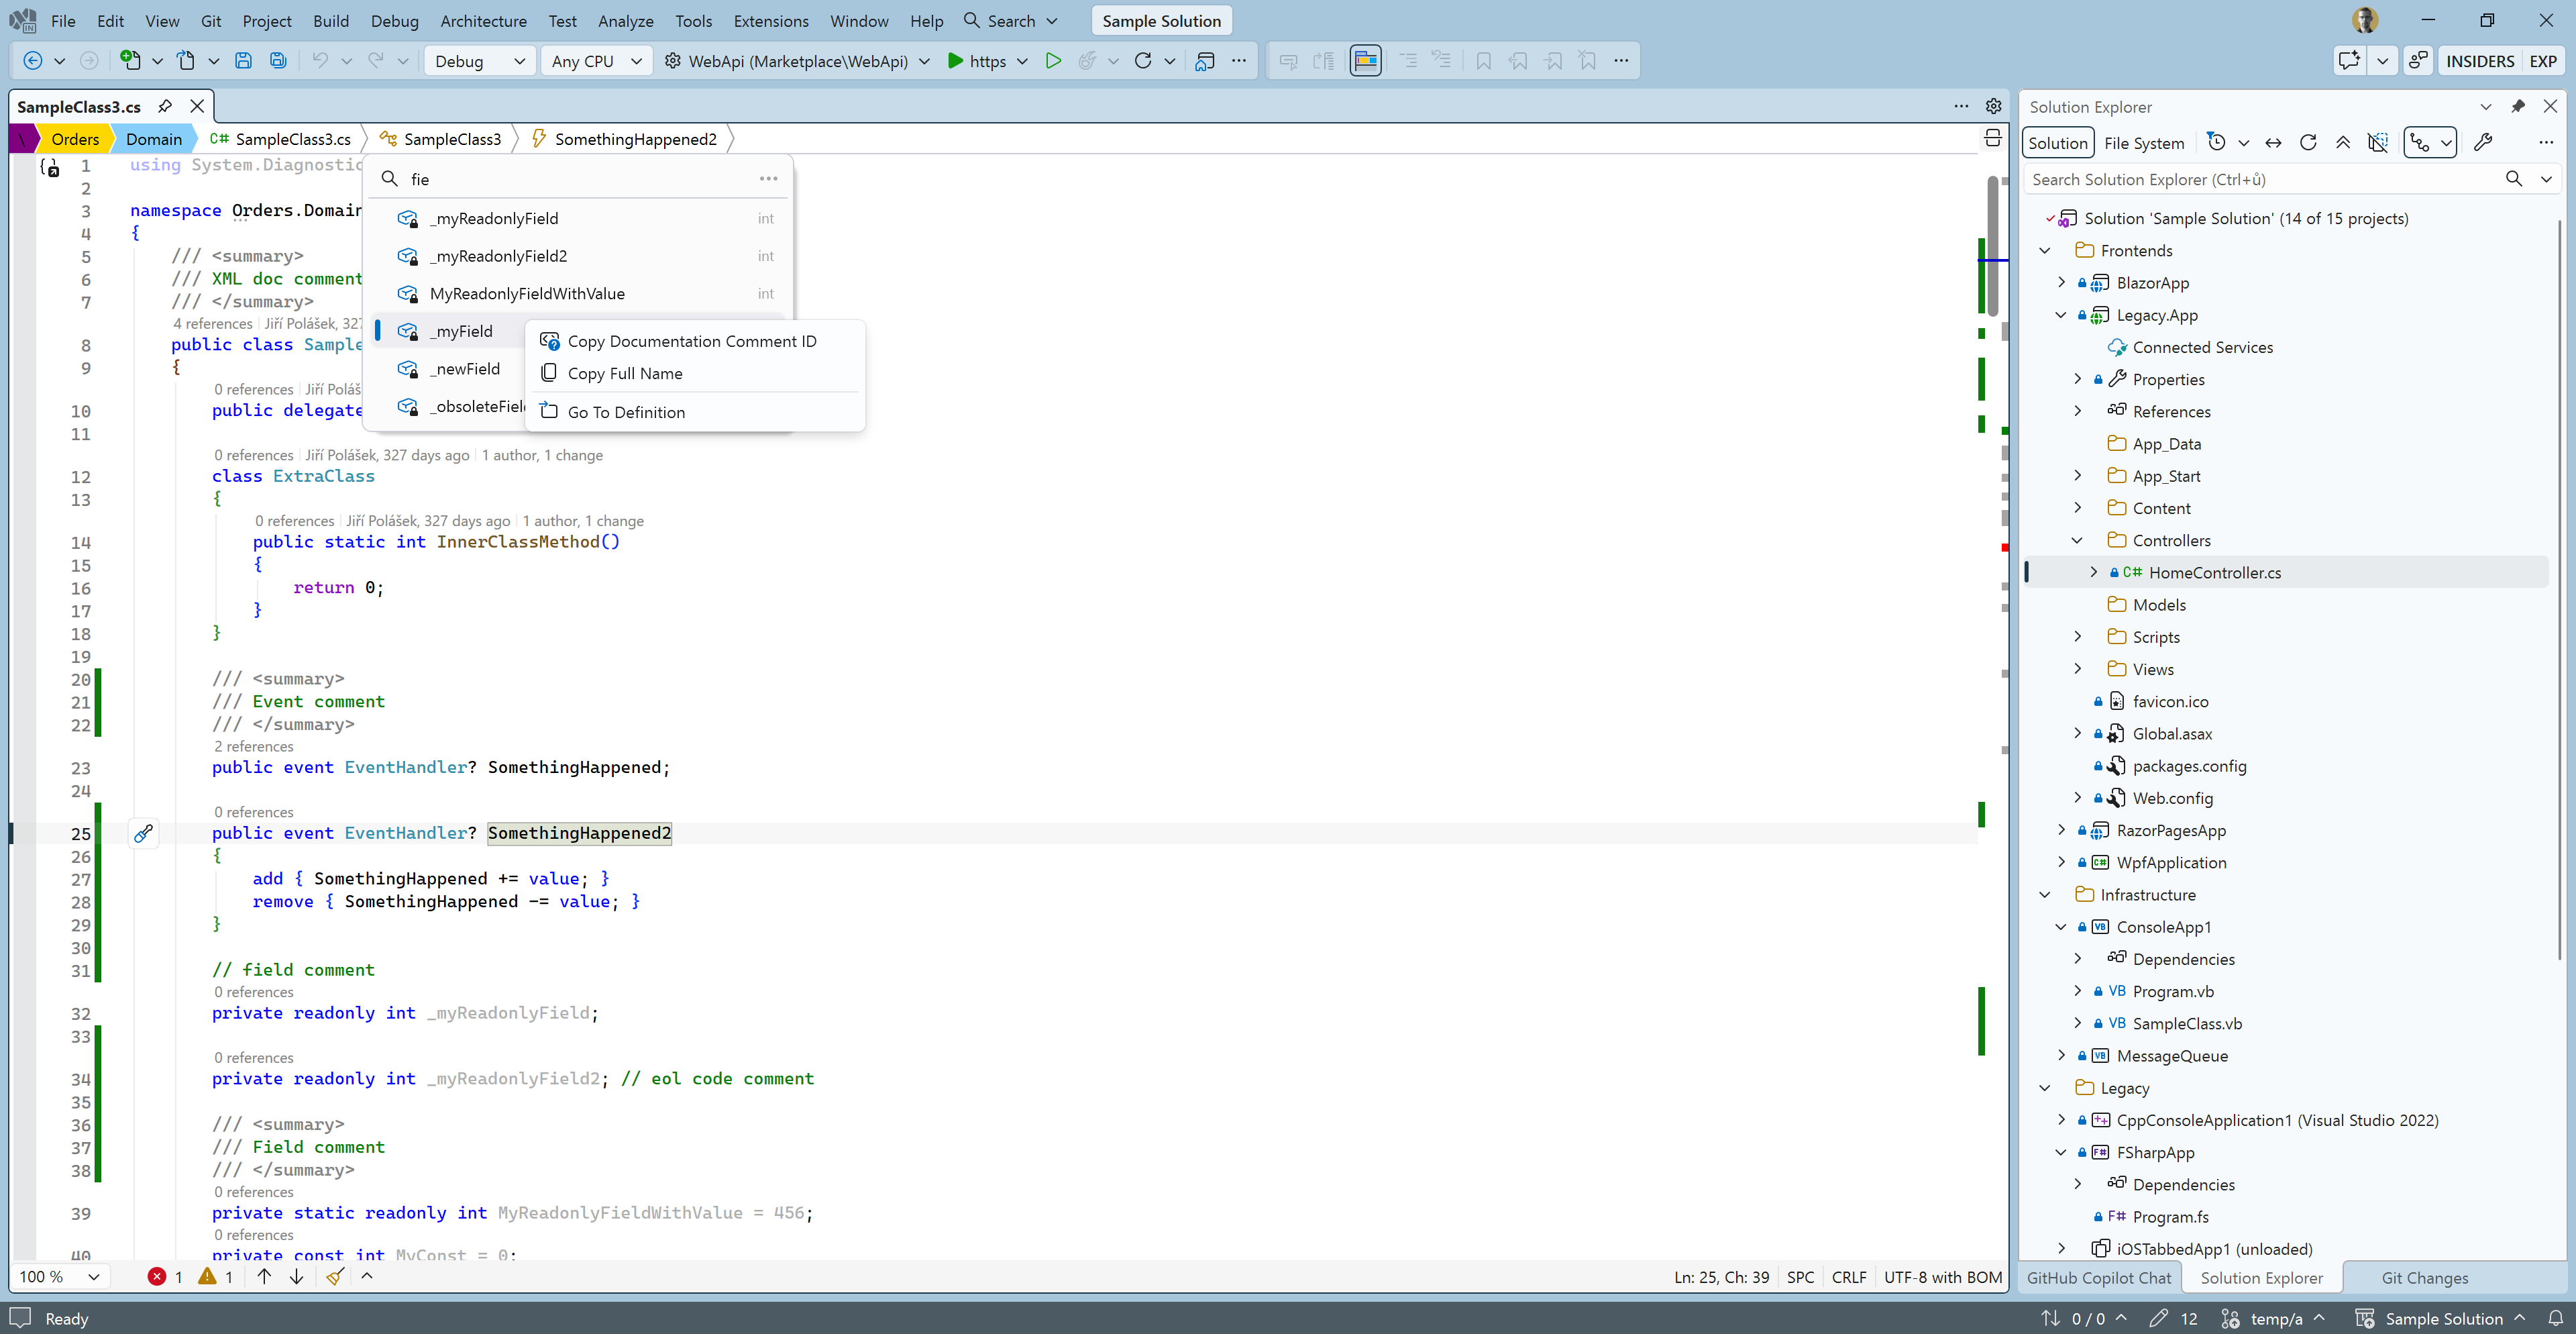Click Collapse All icon in Solution Explorer
The height and width of the screenshot is (1334, 2576).
pyautogui.click(x=2343, y=143)
